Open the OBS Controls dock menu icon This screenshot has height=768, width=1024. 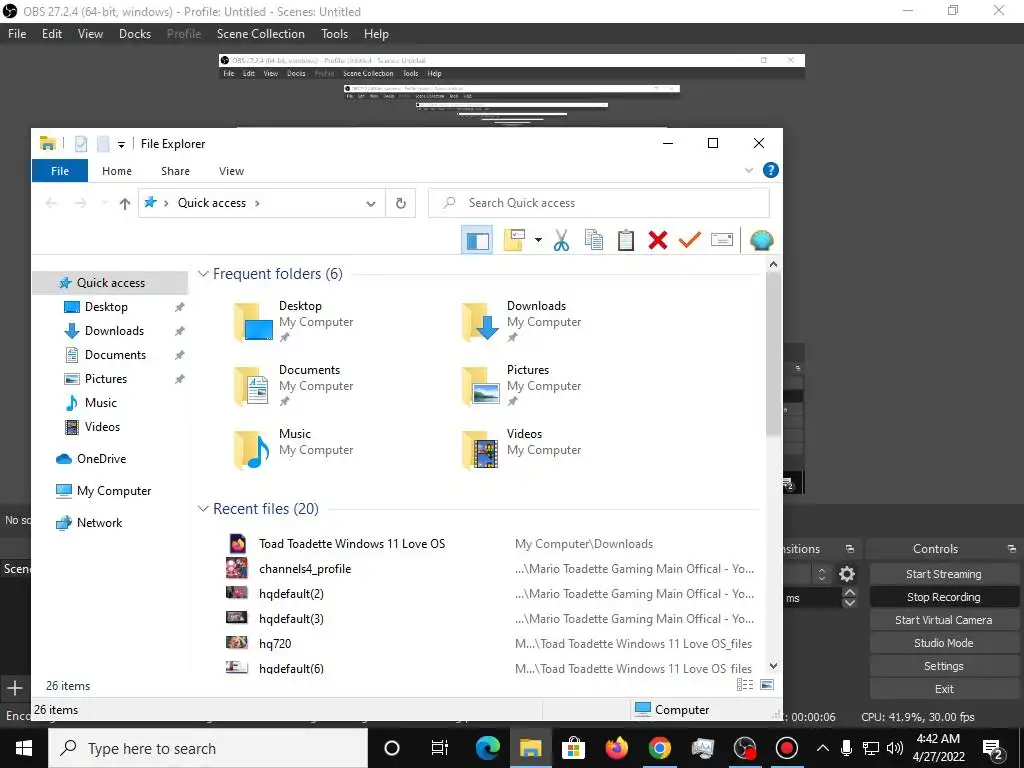pos(1011,549)
